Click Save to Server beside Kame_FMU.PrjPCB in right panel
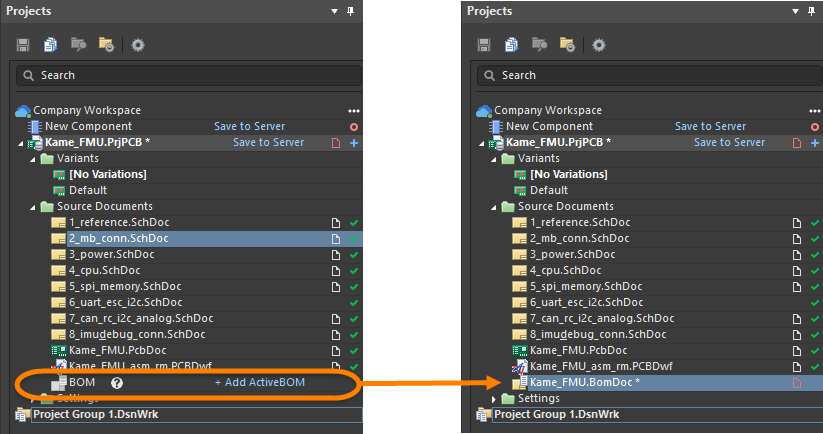This screenshot has height=434, width=823. 729,143
